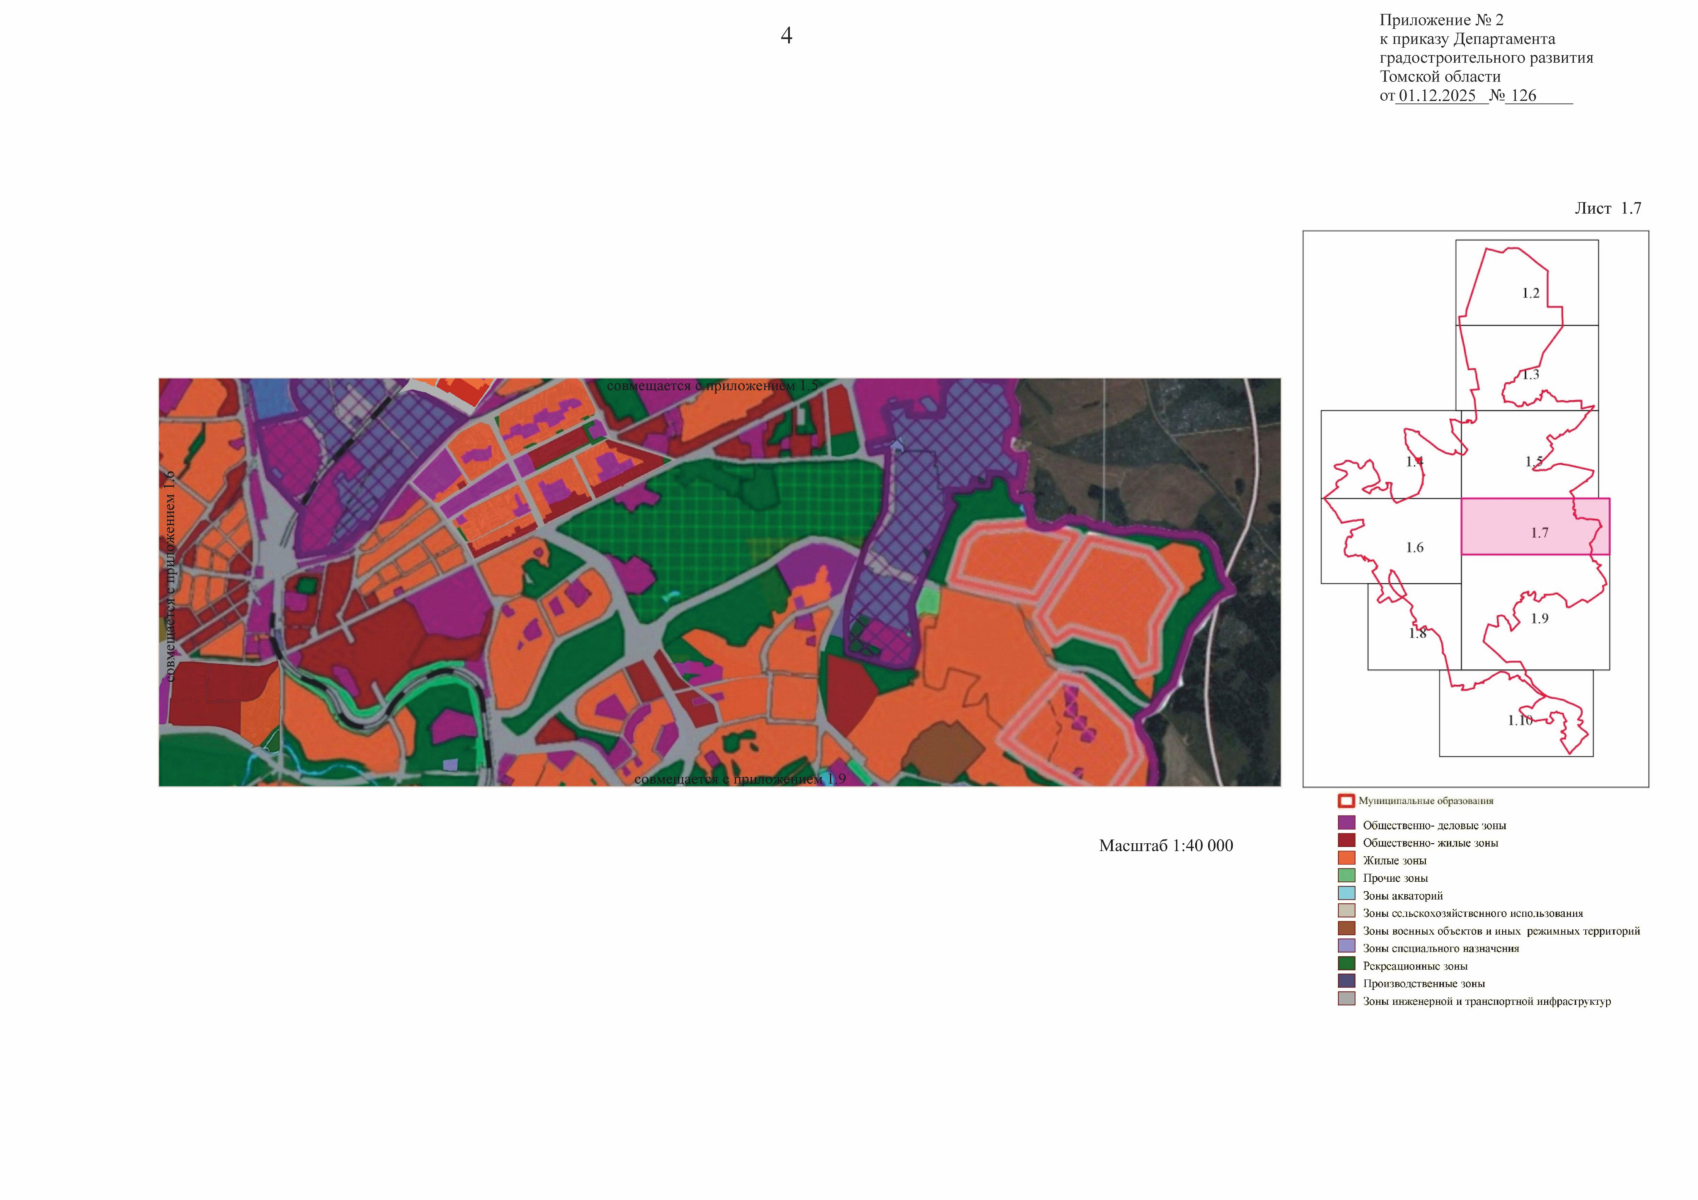Select the dark red Общественно-жилые зоны swatch
This screenshot has height=1200, width=1698.
1346,841
